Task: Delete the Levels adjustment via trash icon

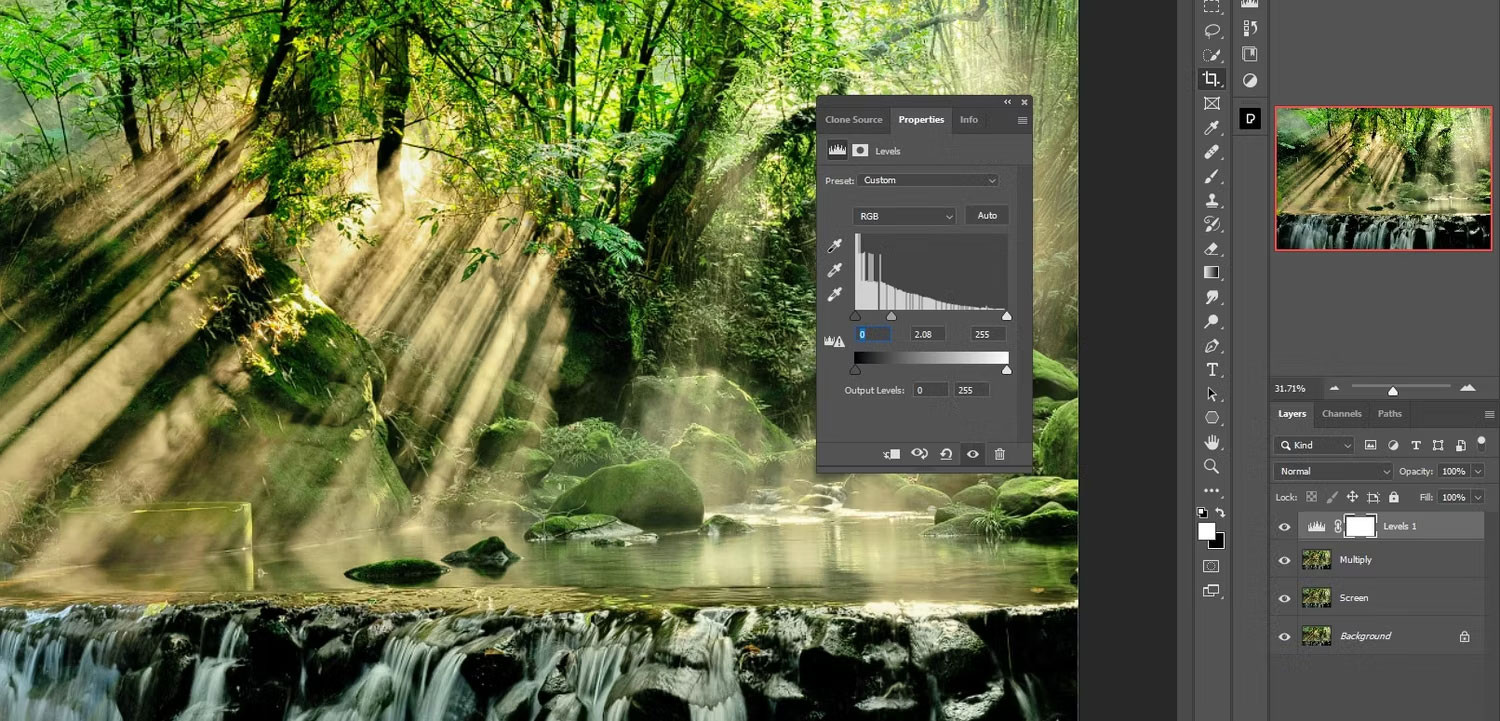Action: point(999,454)
